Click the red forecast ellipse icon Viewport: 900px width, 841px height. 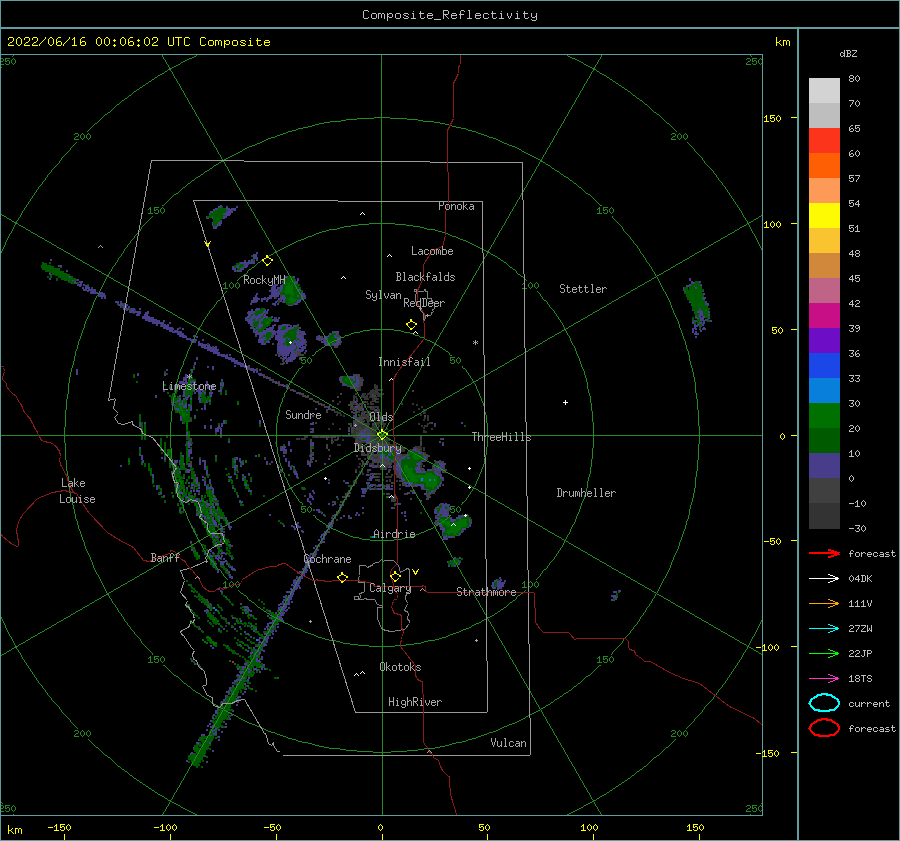tap(824, 728)
